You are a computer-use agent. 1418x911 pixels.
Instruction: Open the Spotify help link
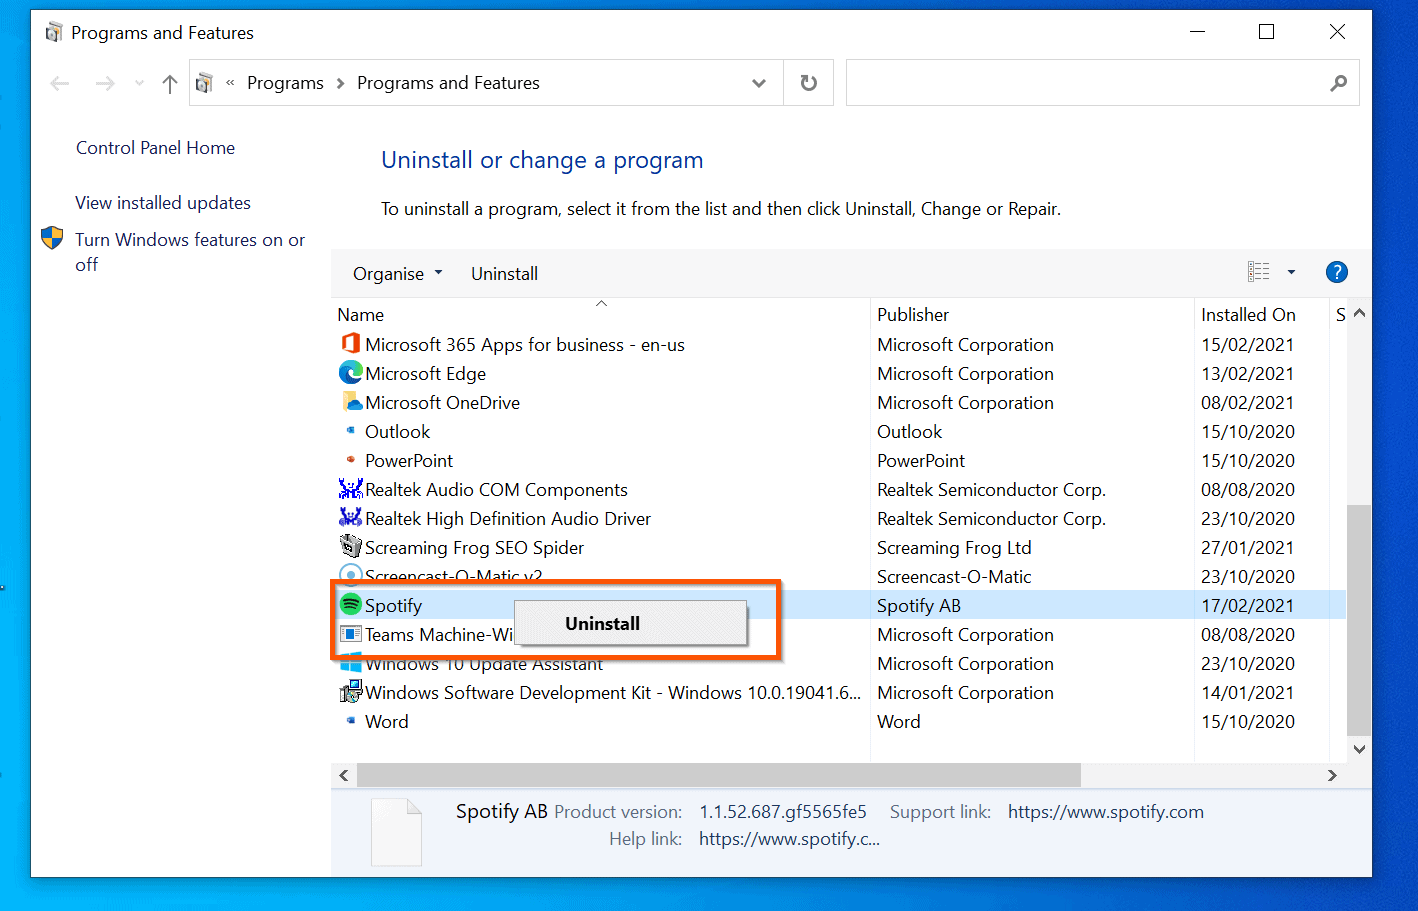tap(789, 839)
